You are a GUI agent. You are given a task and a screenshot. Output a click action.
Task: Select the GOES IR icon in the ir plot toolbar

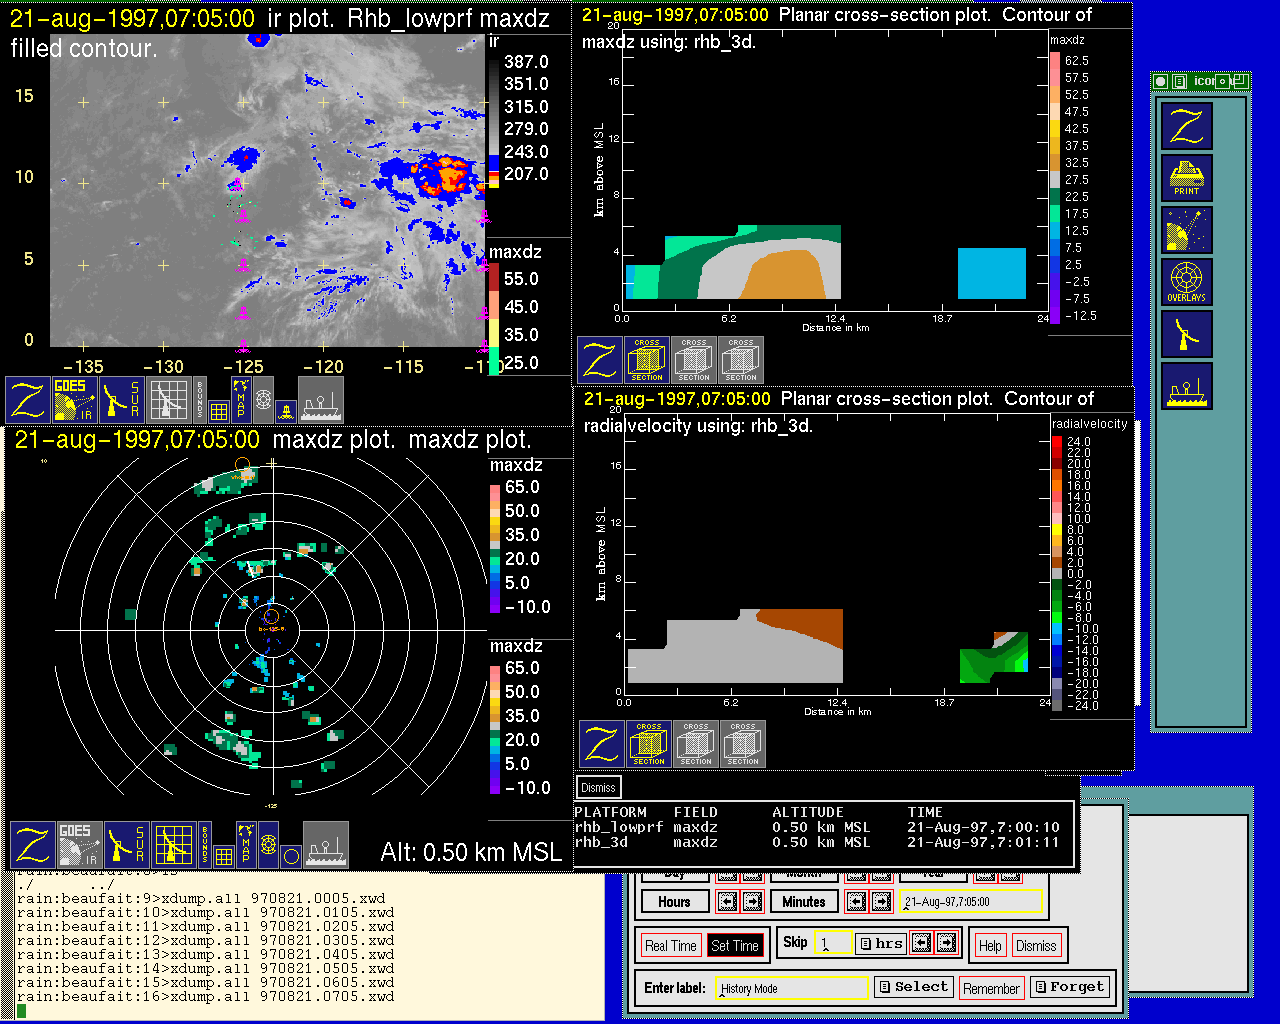76,399
